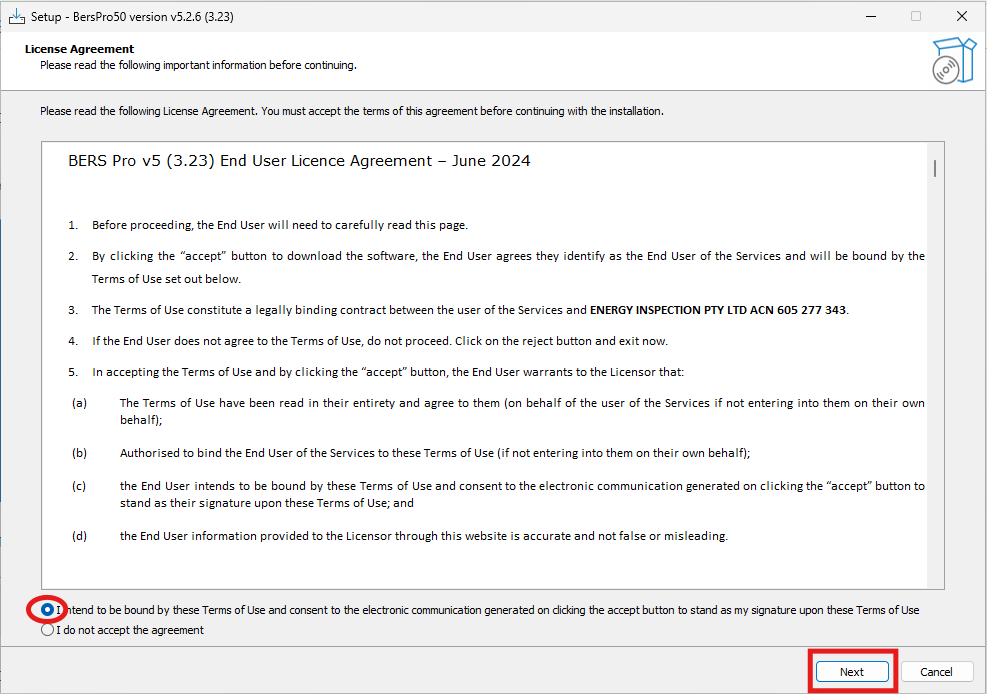Click the window title 'Setup - BersPro50 version v5.2.6'
Screen dimensions: 987x694
pyautogui.click(x=132, y=17)
